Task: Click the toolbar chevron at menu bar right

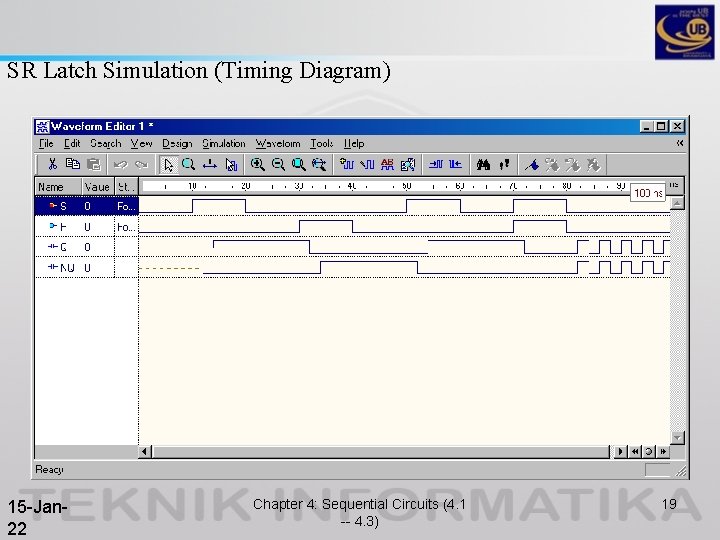Action: (x=680, y=143)
